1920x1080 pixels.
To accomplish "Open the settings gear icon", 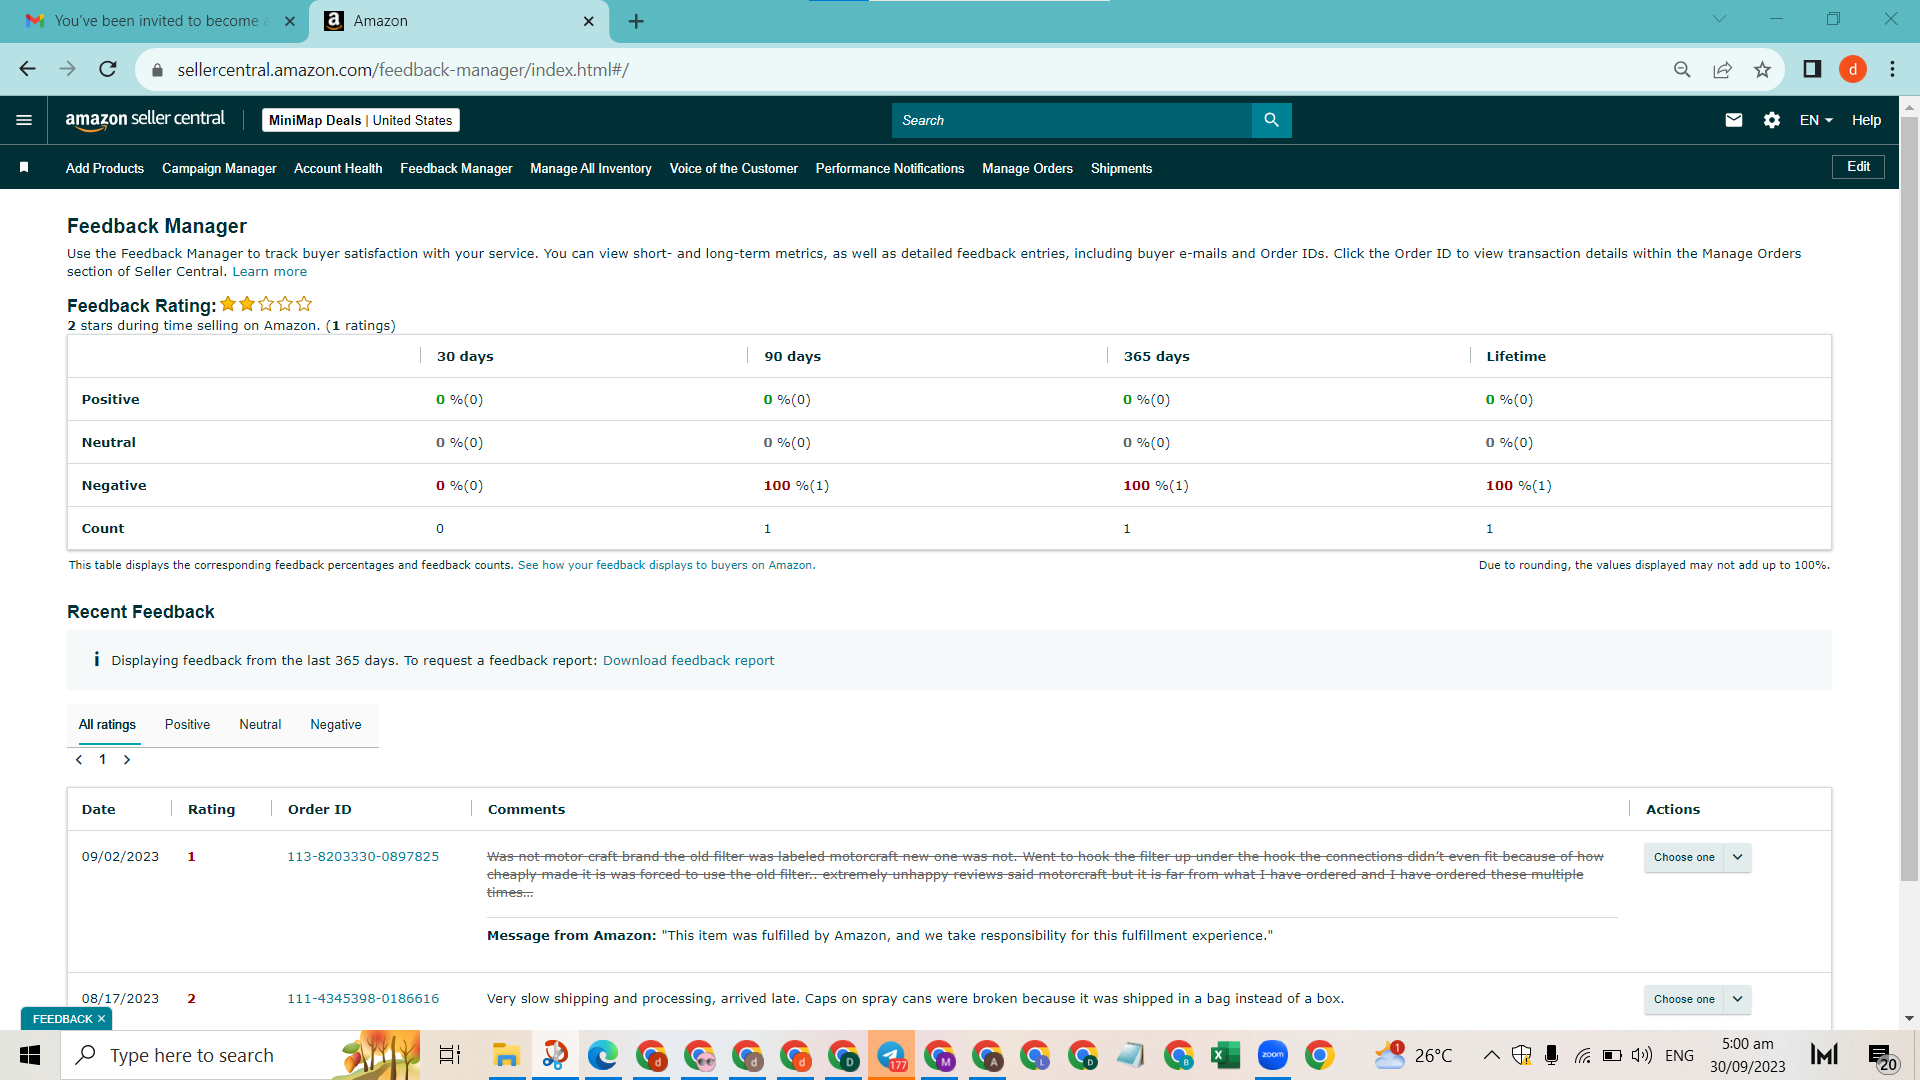I will (x=1772, y=120).
